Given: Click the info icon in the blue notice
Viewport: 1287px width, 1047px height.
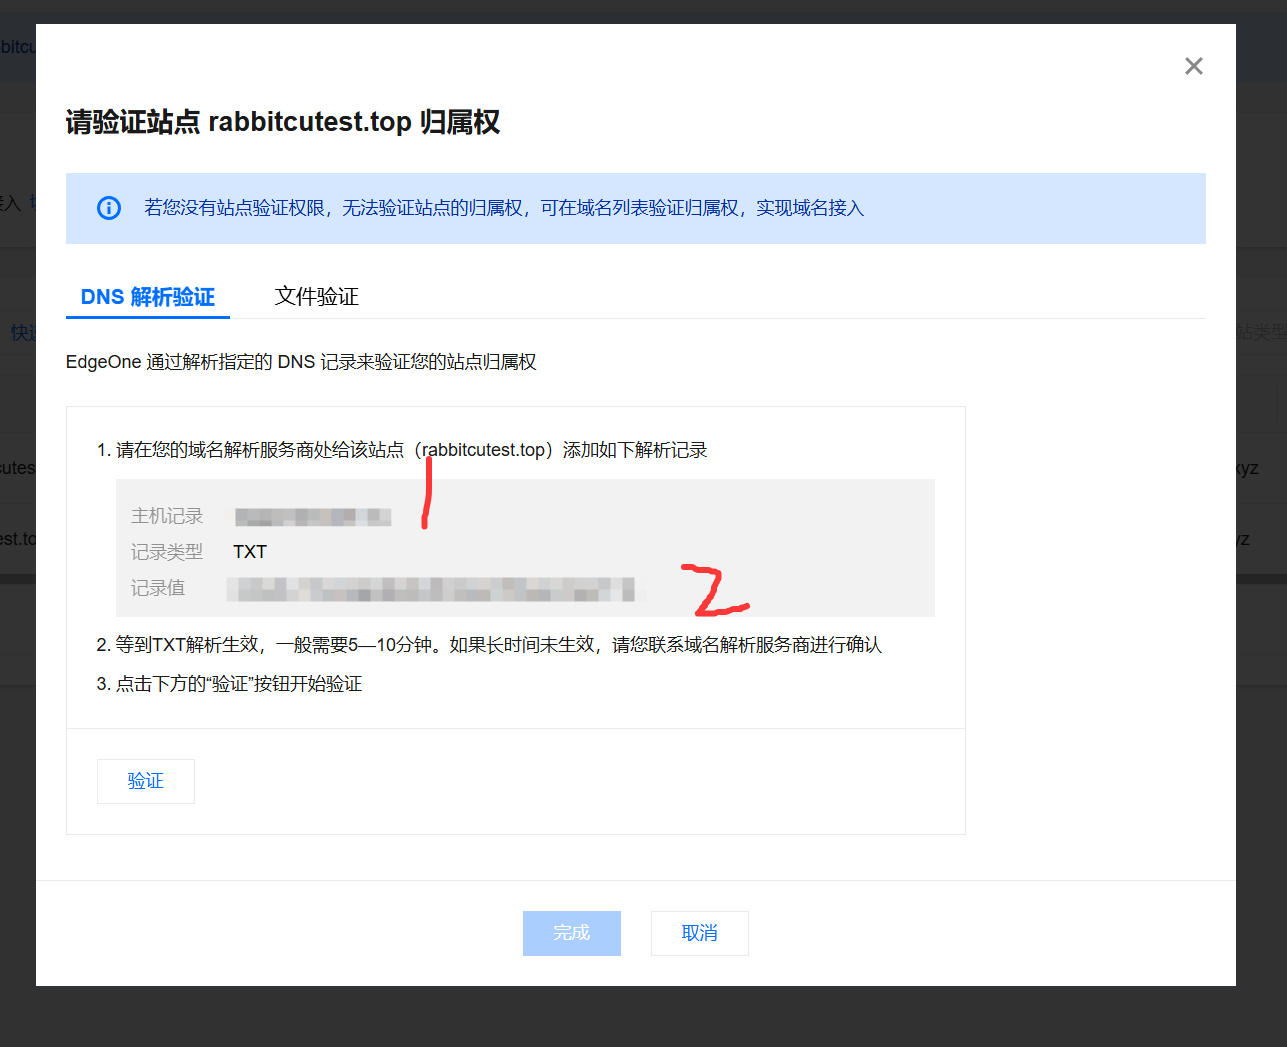Looking at the screenshot, I should (x=108, y=208).
